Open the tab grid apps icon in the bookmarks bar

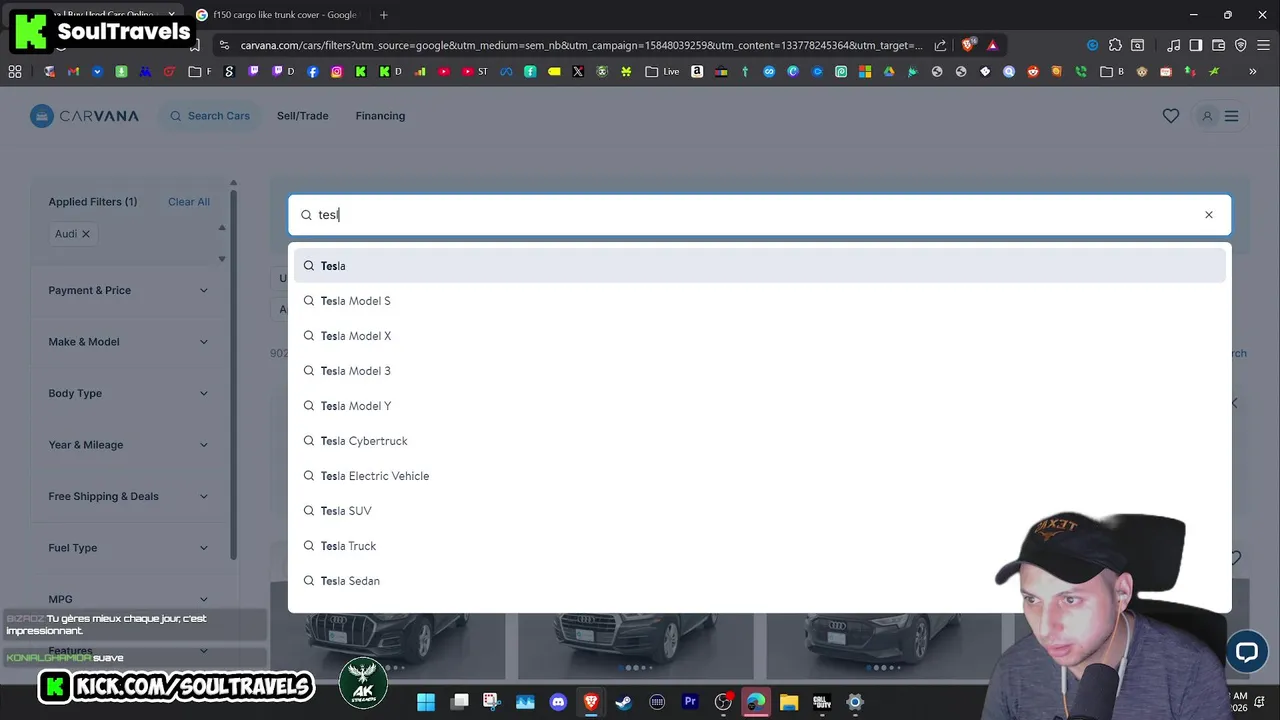(15, 72)
